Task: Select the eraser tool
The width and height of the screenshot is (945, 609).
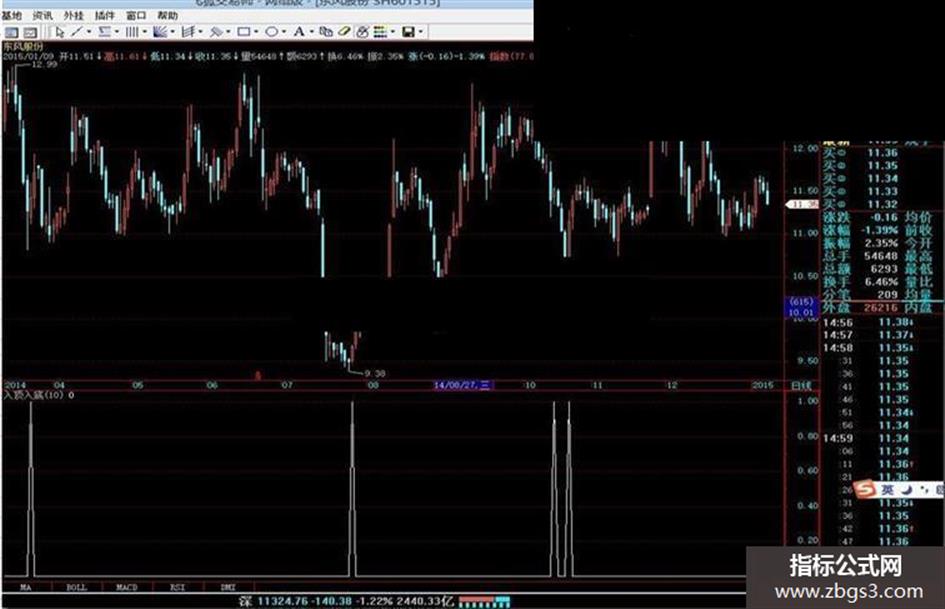Action: (x=344, y=32)
